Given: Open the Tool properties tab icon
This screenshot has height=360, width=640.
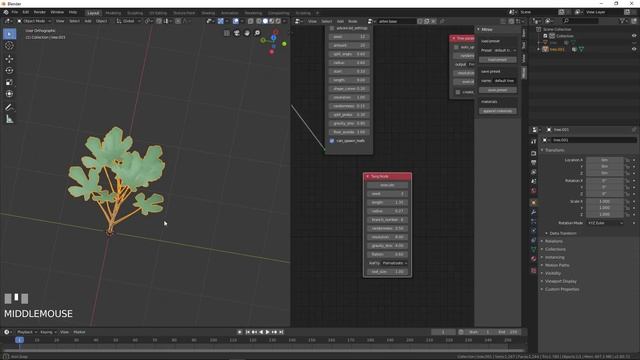Looking at the screenshot, I should 533,141.
